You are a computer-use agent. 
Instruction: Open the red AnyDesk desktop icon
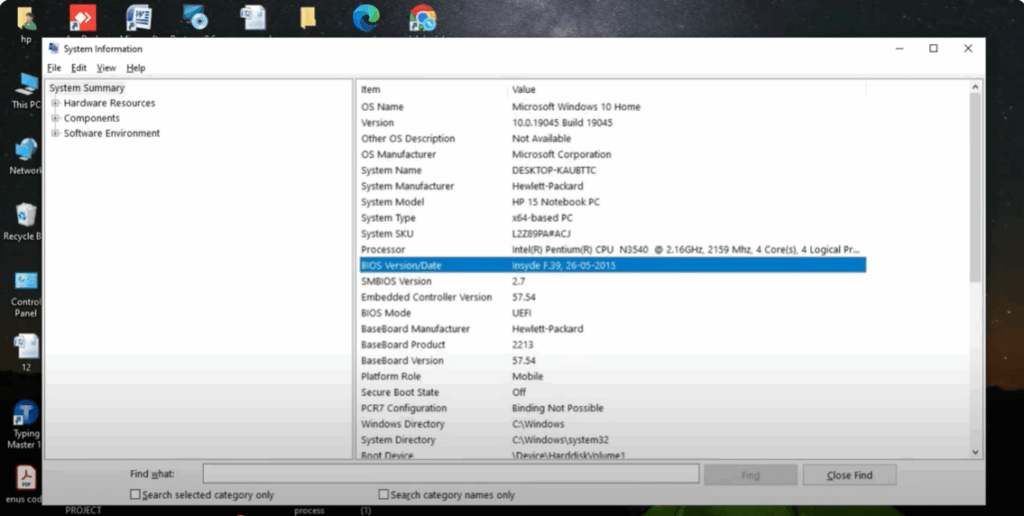83,18
